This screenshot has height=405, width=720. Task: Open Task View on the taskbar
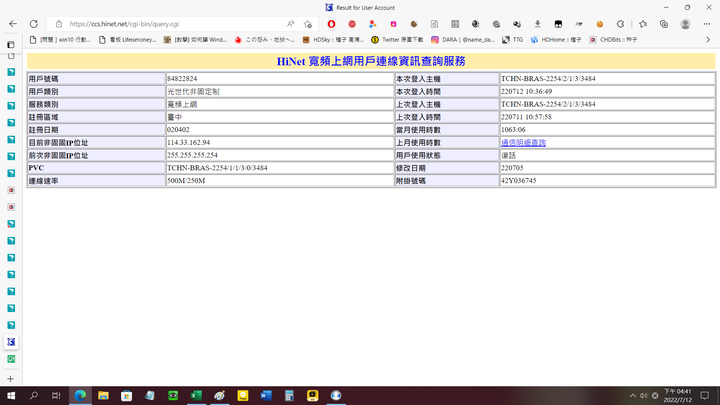[x=56, y=395]
